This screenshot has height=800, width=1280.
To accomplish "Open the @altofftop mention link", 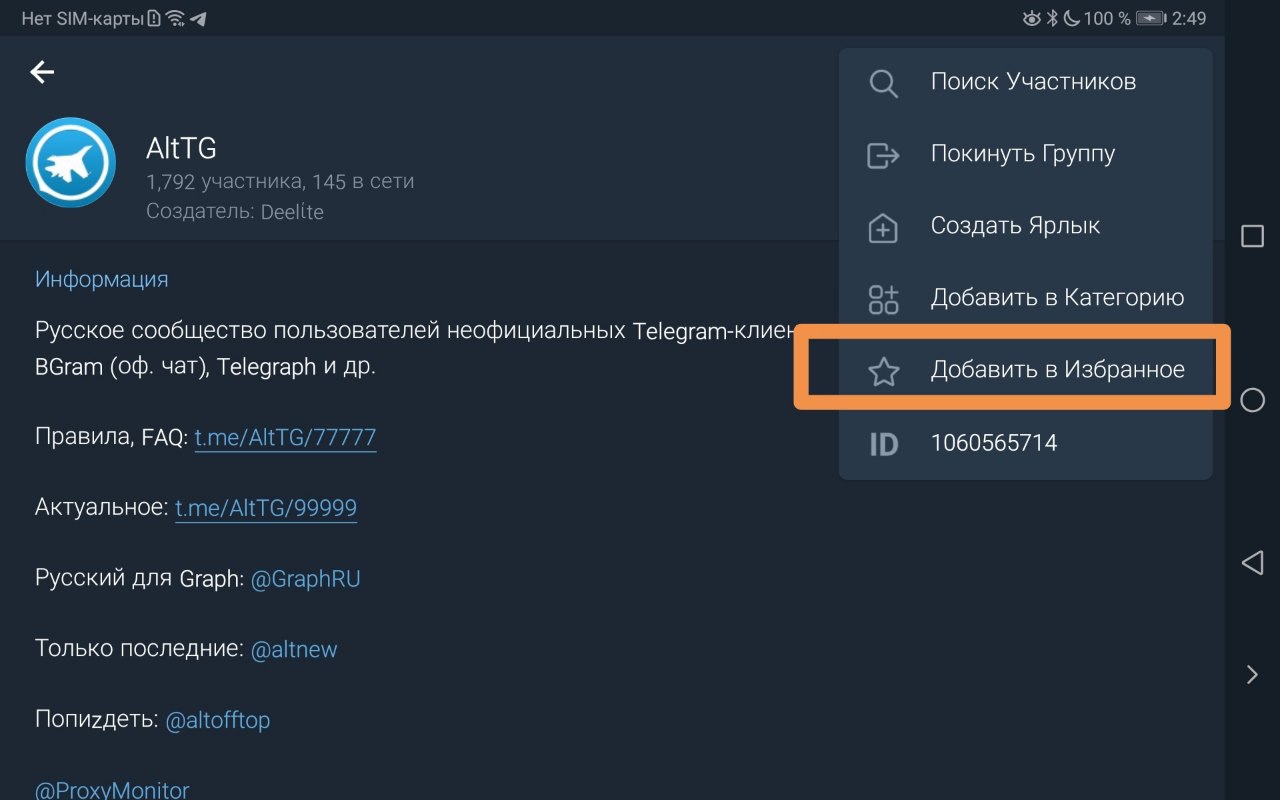I will [x=217, y=719].
